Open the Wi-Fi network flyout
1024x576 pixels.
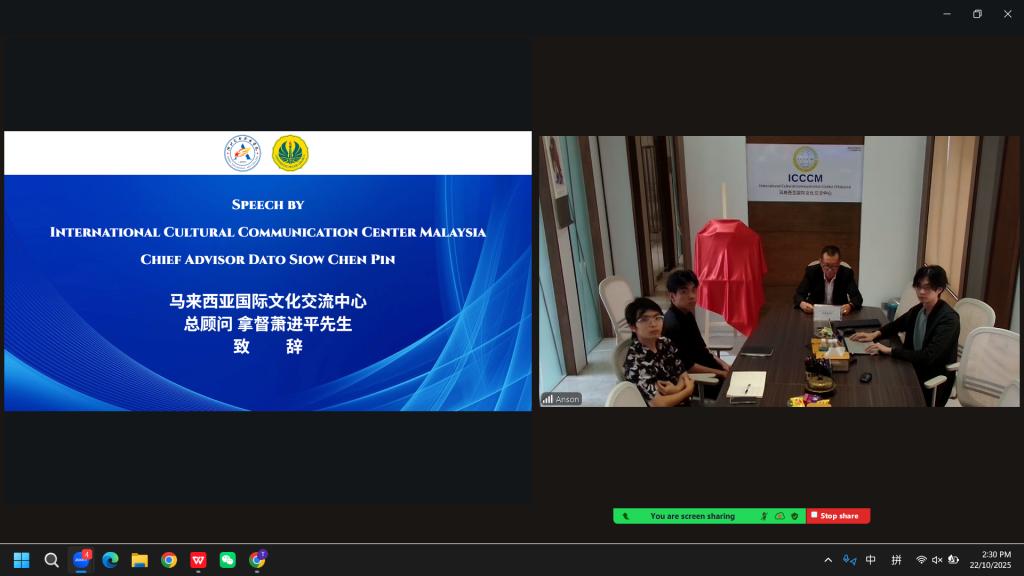(x=921, y=560)
